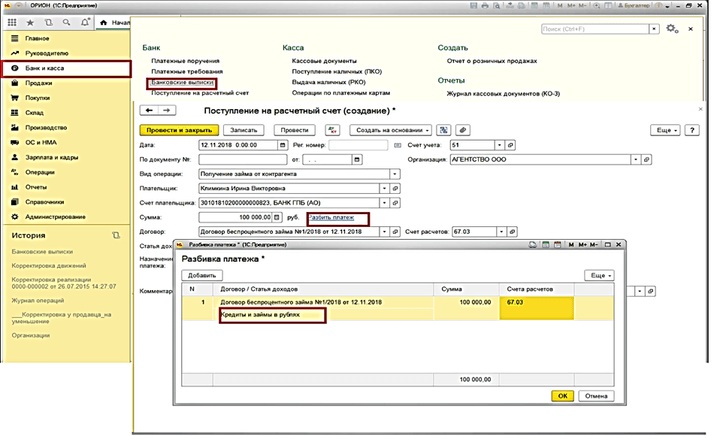The height and width of the screenshot is (436, 714).
Task: Open the Еще menu in payment split dialog
Action: coord(598,274)
